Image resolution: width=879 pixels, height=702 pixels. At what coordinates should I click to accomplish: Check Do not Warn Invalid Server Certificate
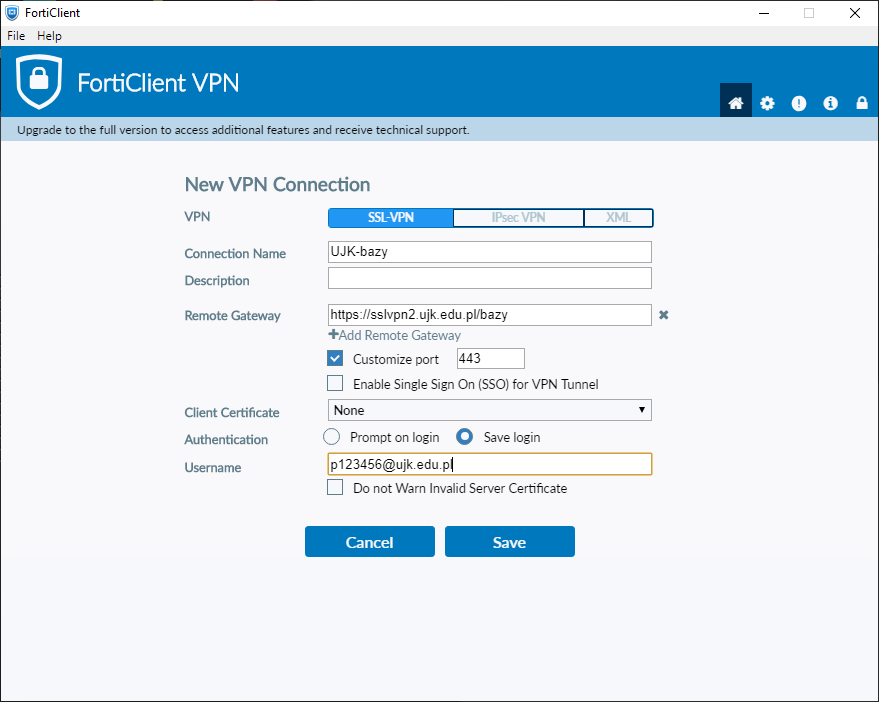(335, 489)
